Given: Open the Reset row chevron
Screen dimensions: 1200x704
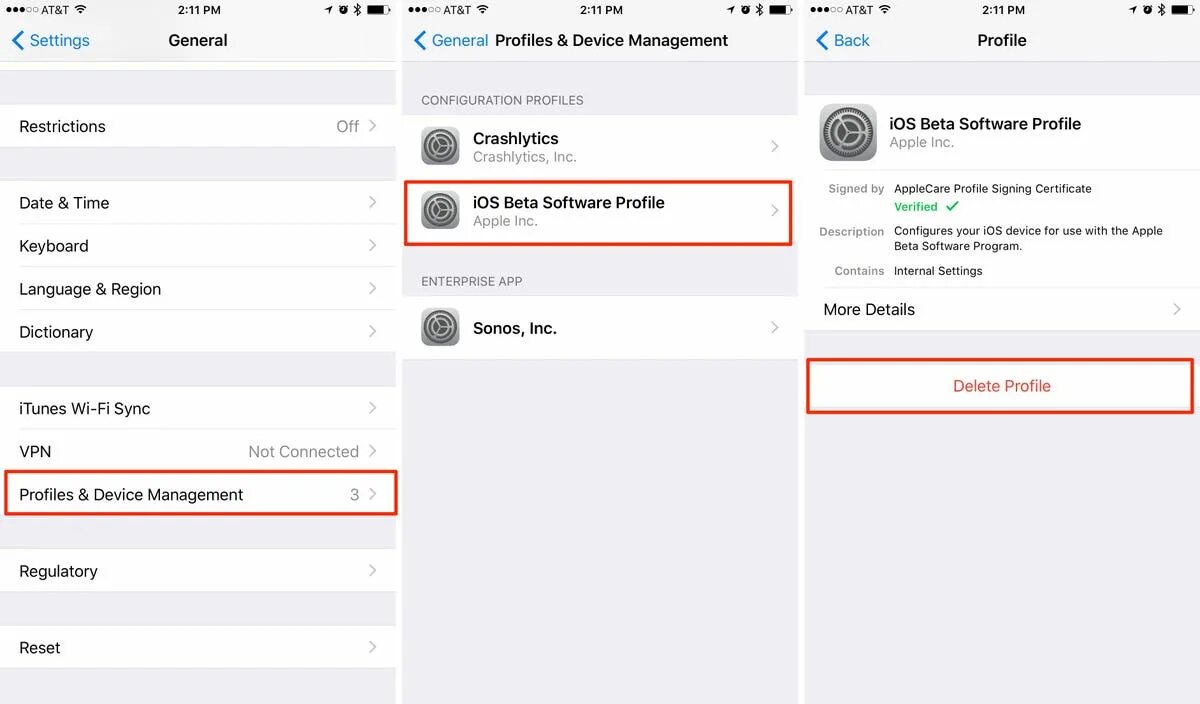Looking at the screenshot, I should click(x=373, y=647).
